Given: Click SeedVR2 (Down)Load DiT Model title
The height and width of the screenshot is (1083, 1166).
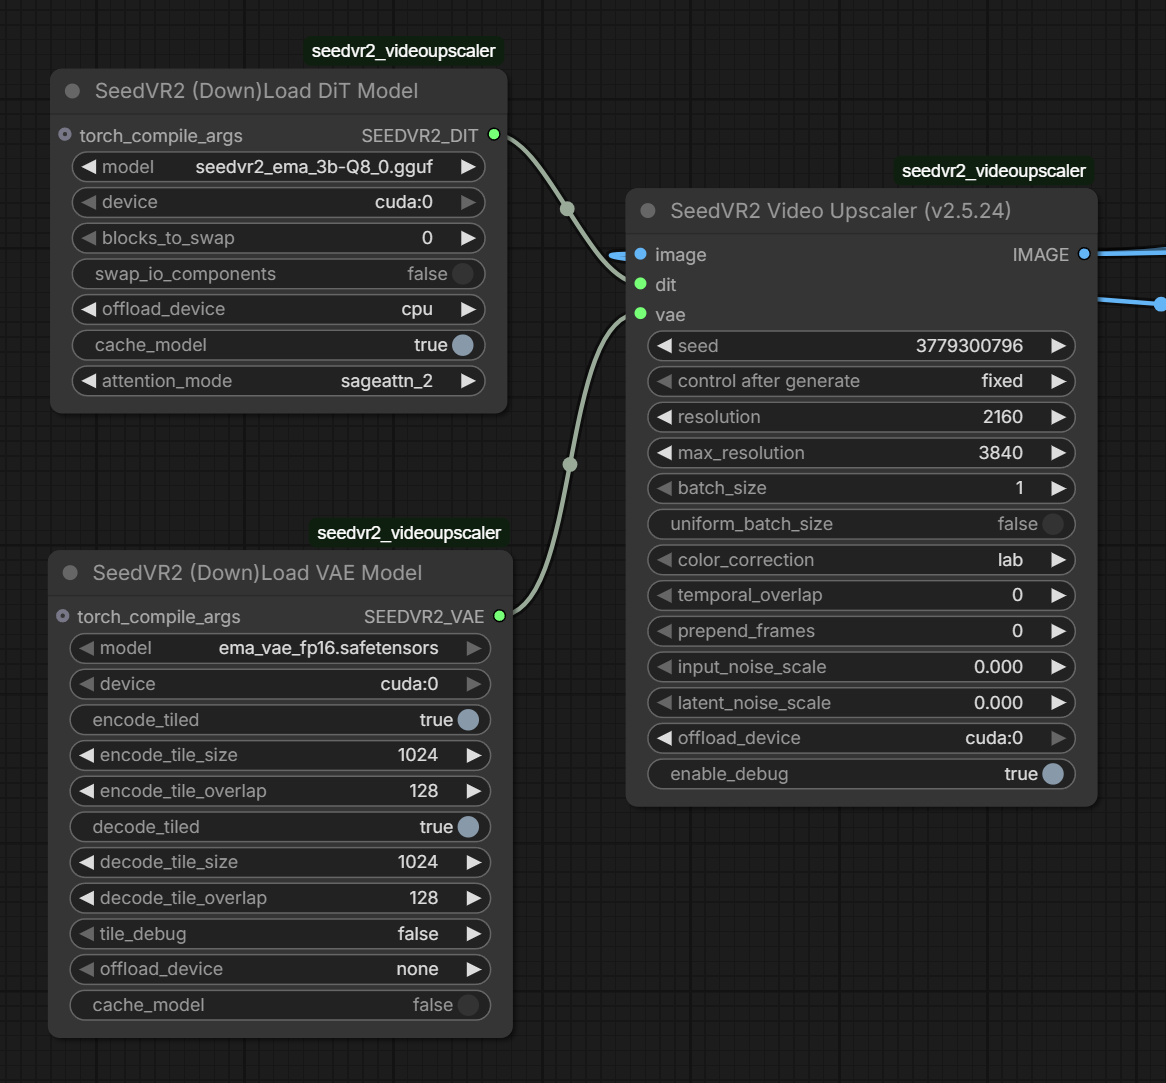Looking at the screenshot, I should pos(257,91).
